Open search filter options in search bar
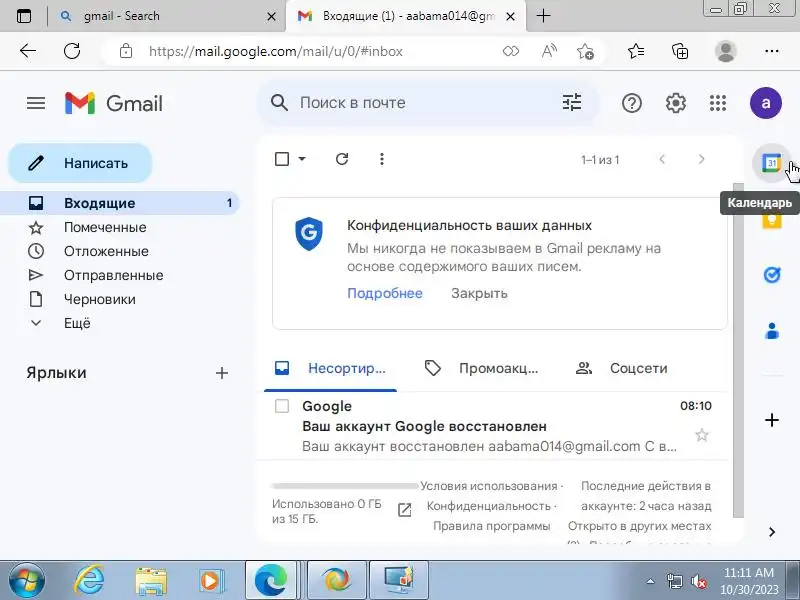This screenshot has width=800, height=600. [571, 103]
